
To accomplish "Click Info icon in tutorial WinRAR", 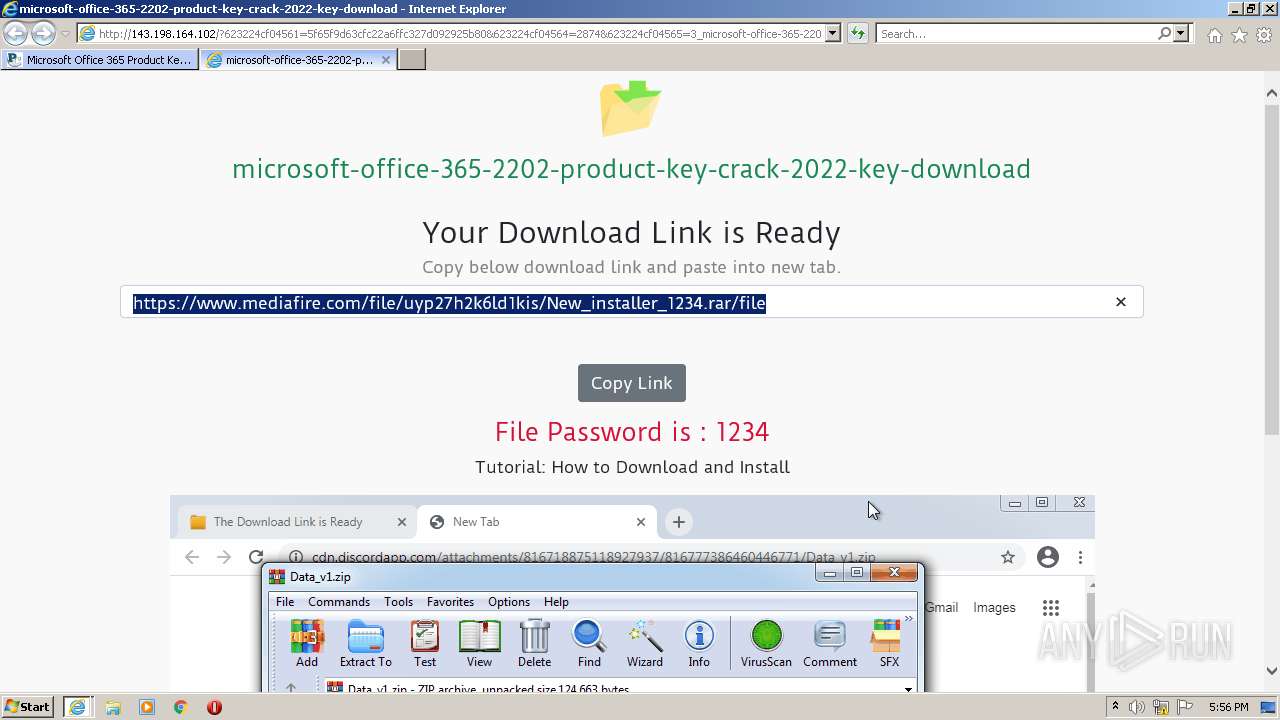I will [x=699, y=644].
